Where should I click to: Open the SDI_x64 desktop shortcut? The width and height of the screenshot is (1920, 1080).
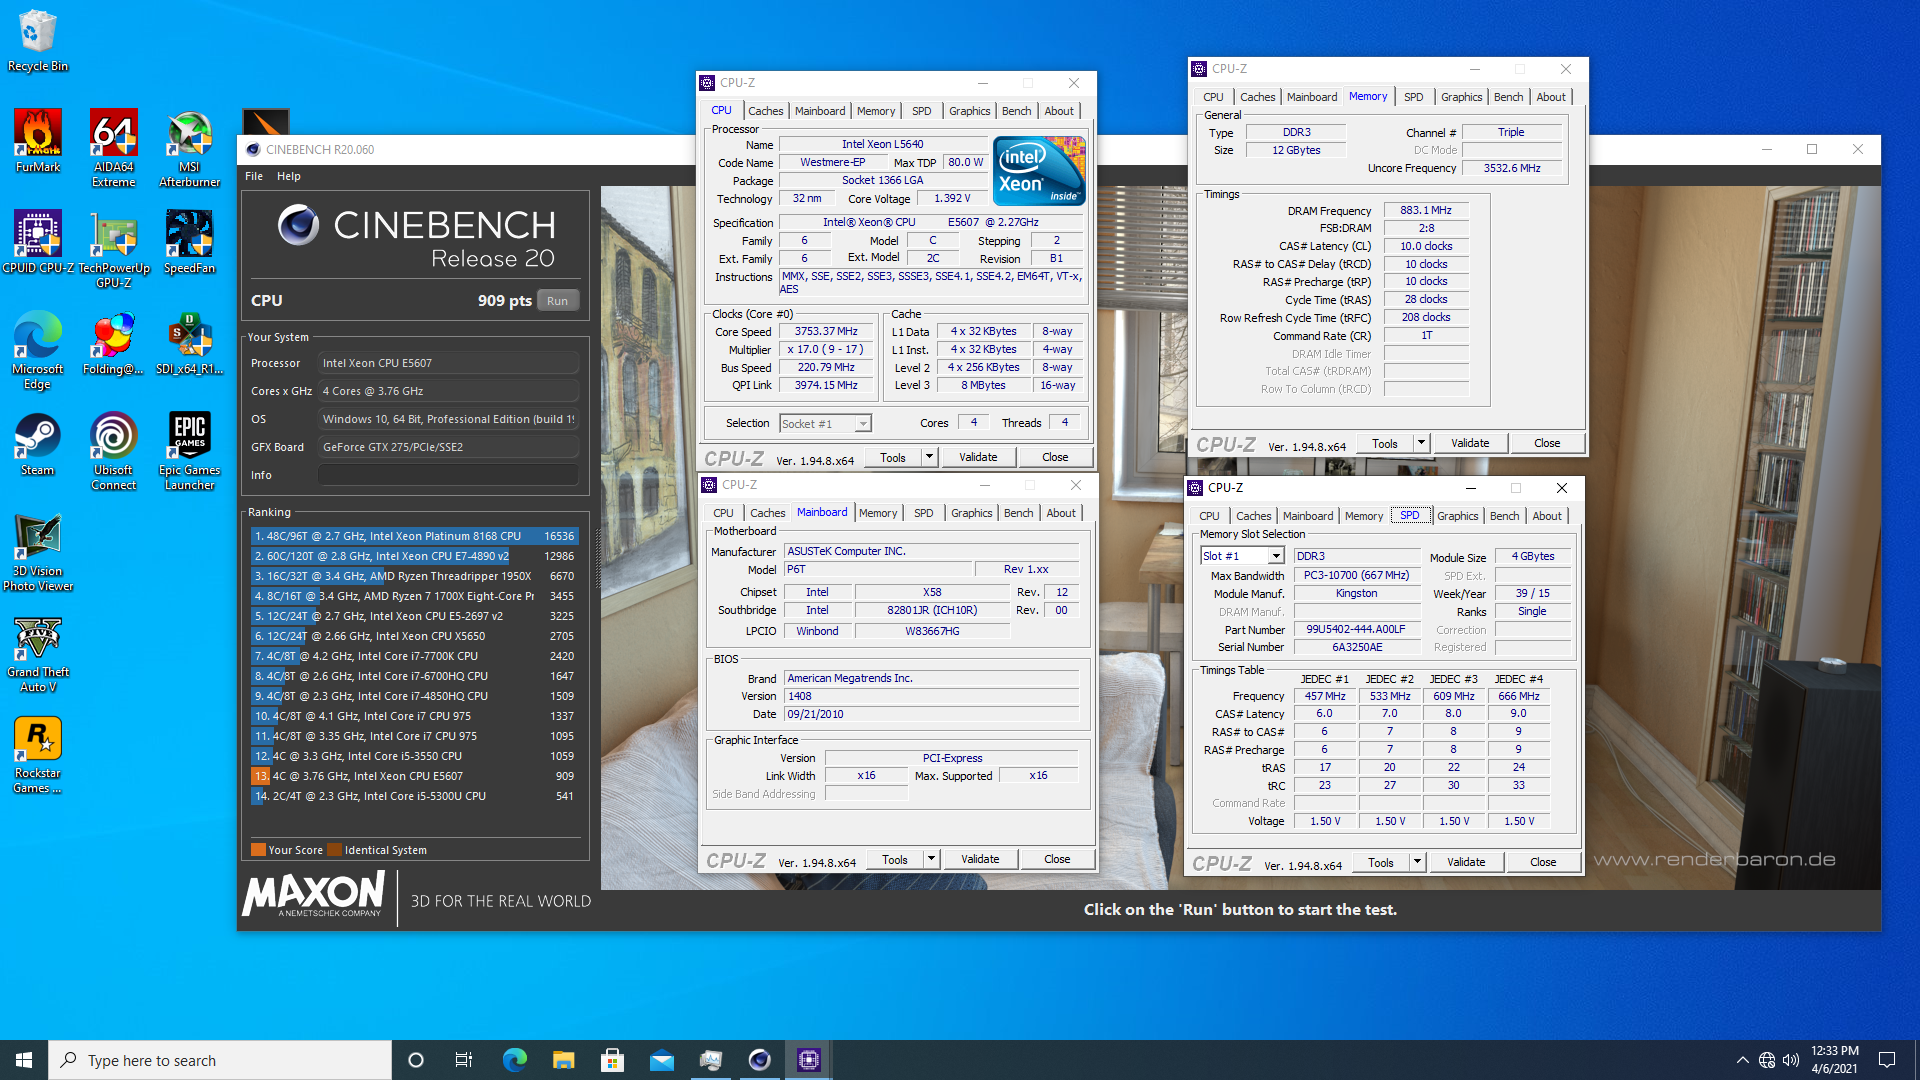[189, 343]
